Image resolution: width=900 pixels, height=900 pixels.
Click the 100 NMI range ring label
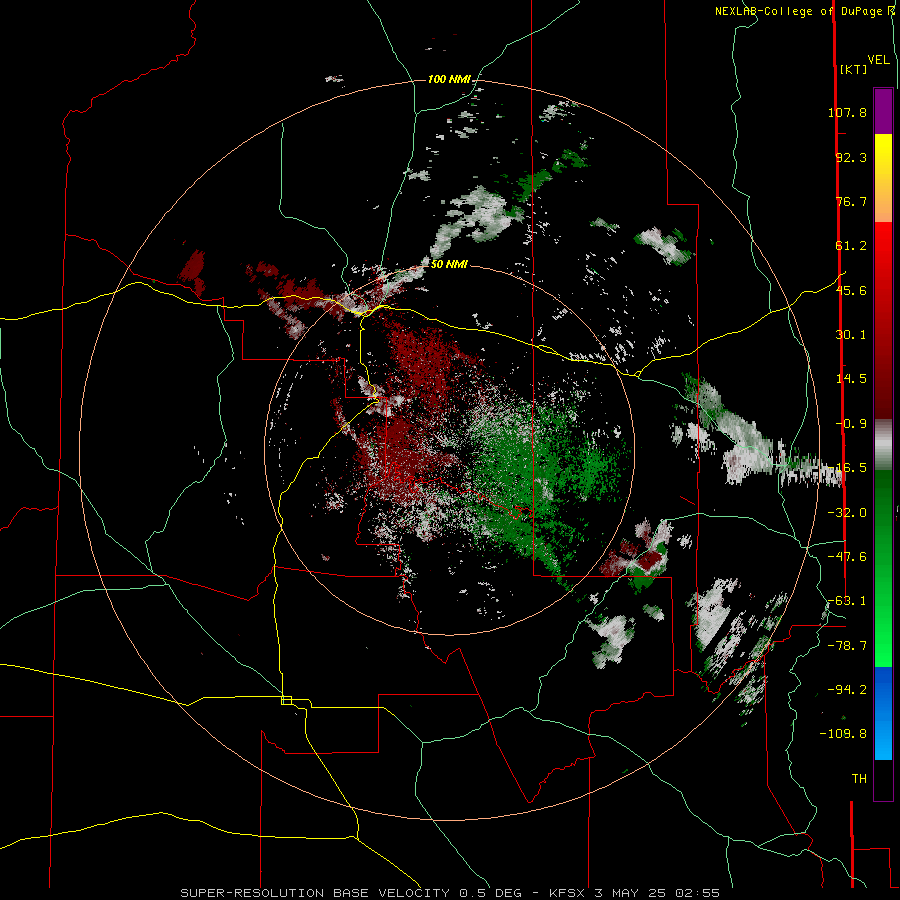point(449,79)
